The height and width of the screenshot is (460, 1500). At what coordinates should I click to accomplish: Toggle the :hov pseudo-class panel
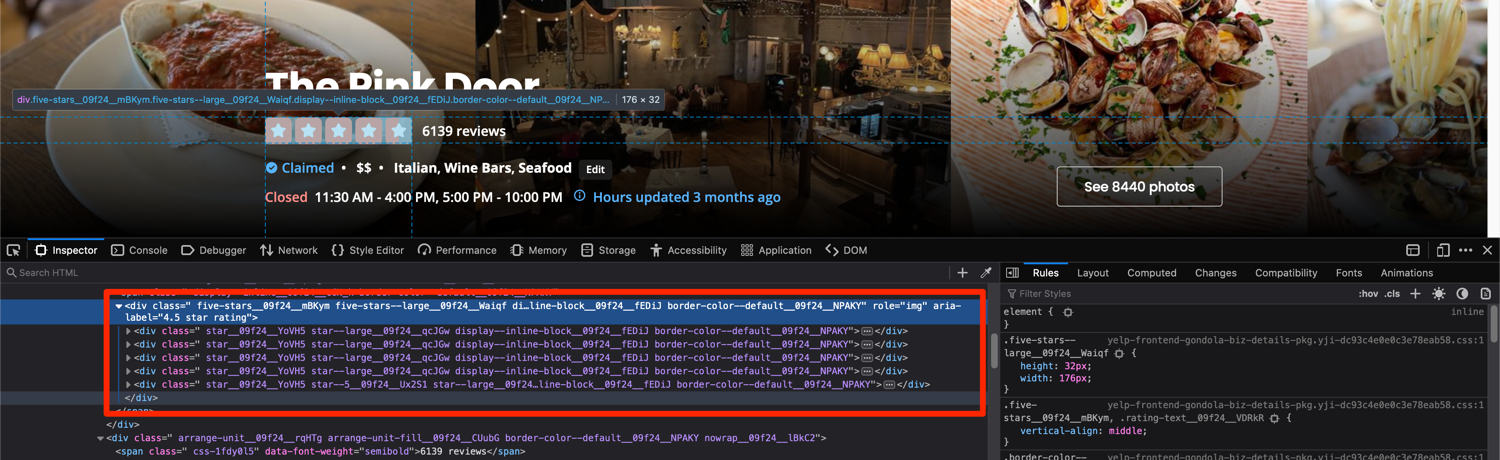(1368, 294)
